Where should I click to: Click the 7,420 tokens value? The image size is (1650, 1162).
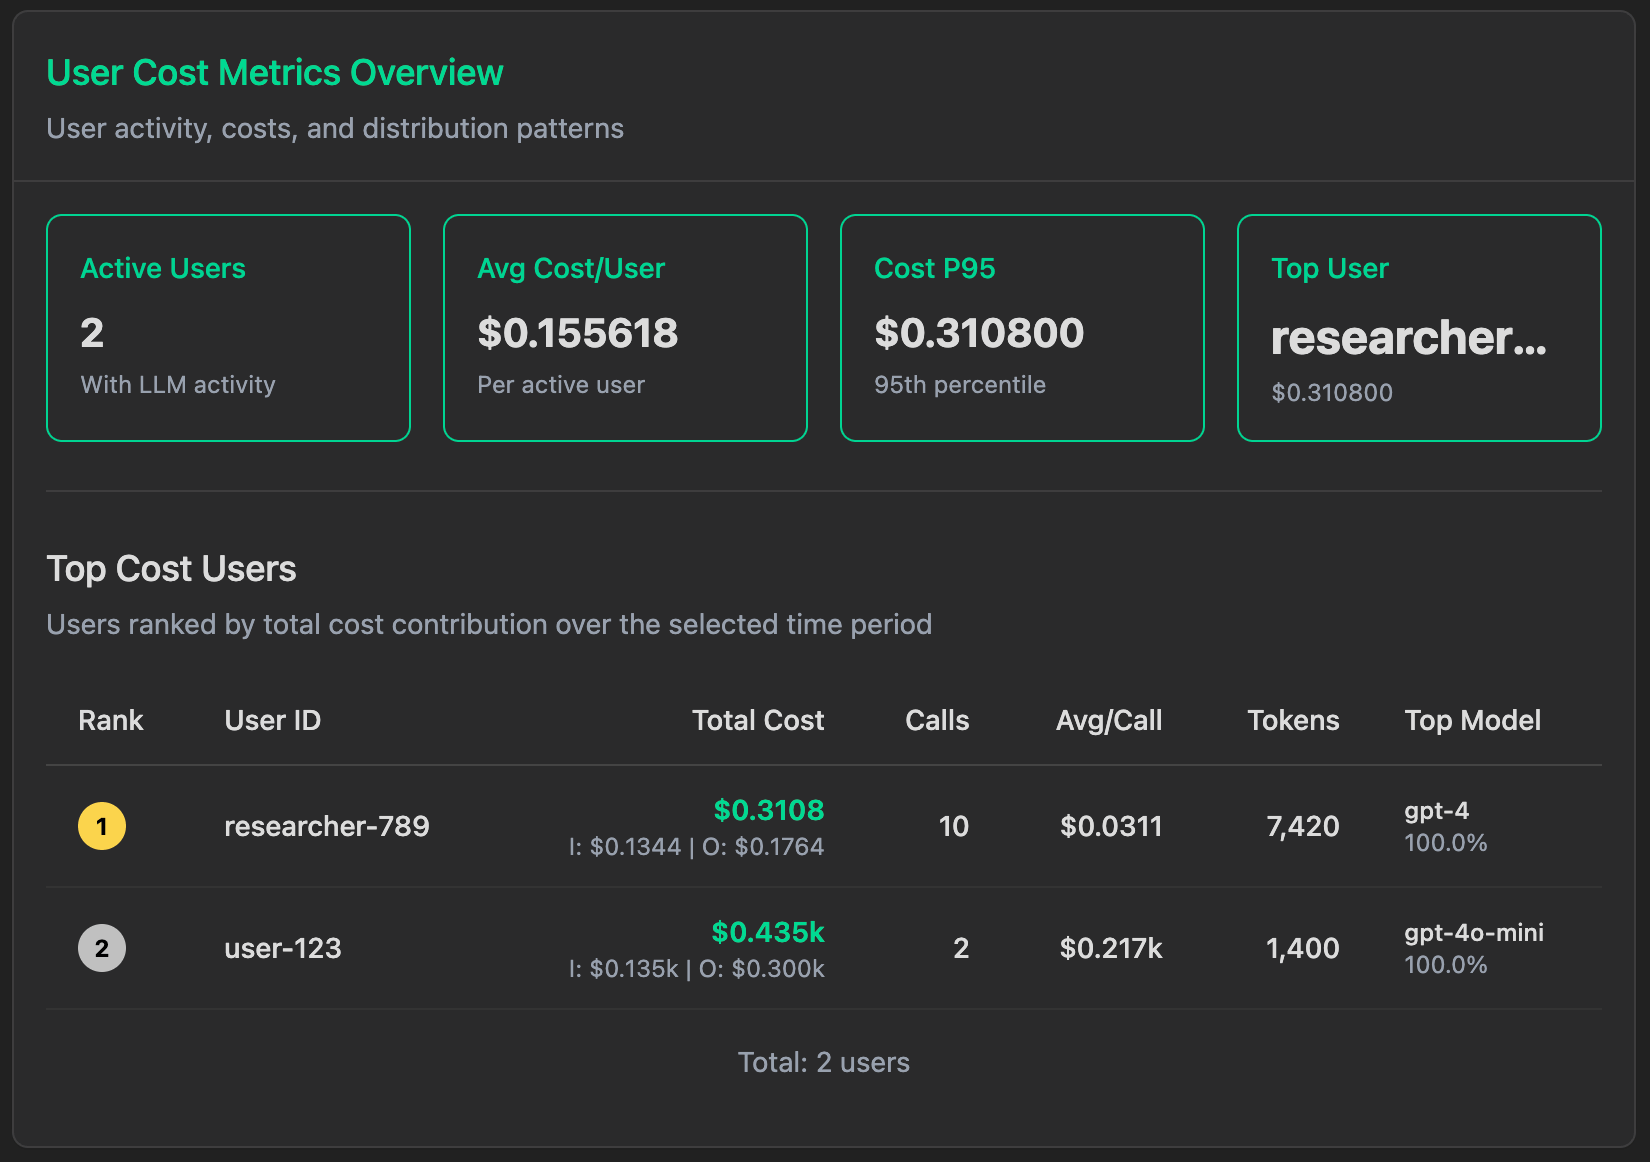(x=1303, y=826)
